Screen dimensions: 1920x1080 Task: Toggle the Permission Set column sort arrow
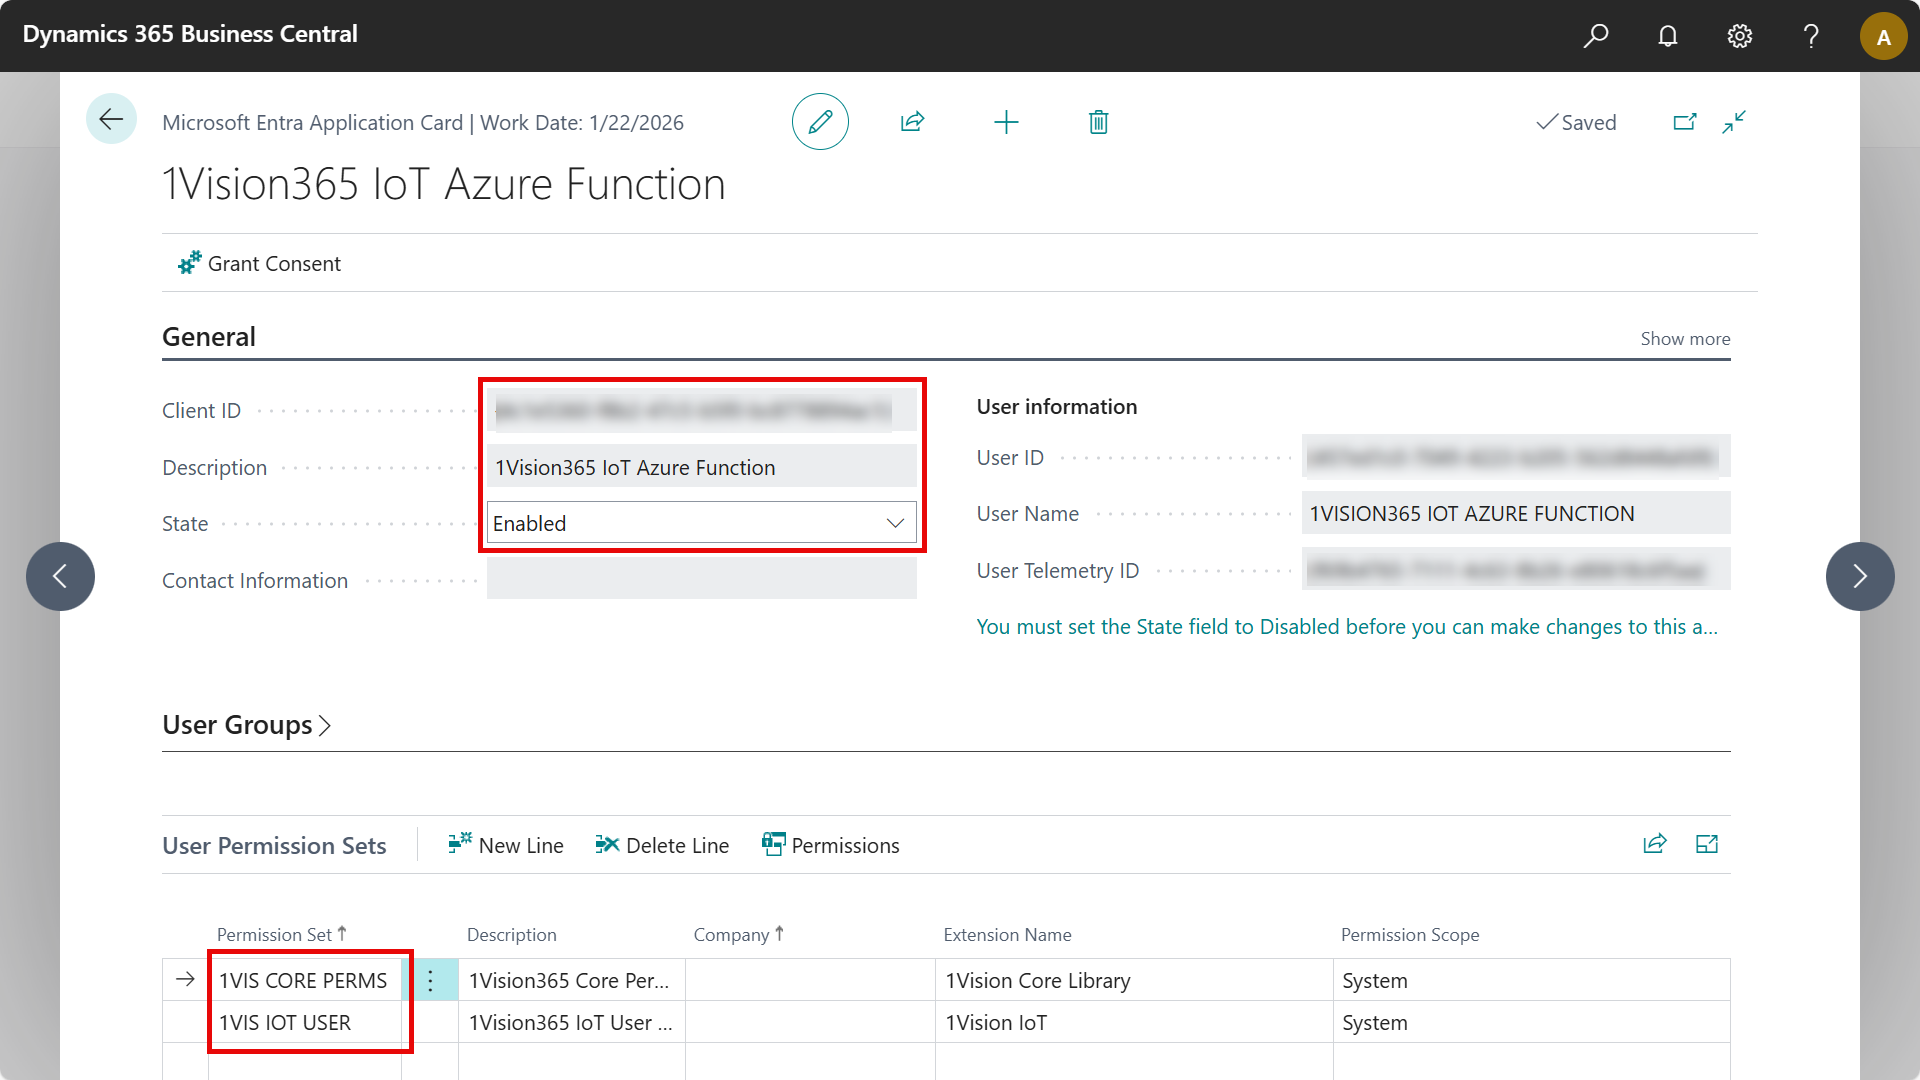pos(343,931)
